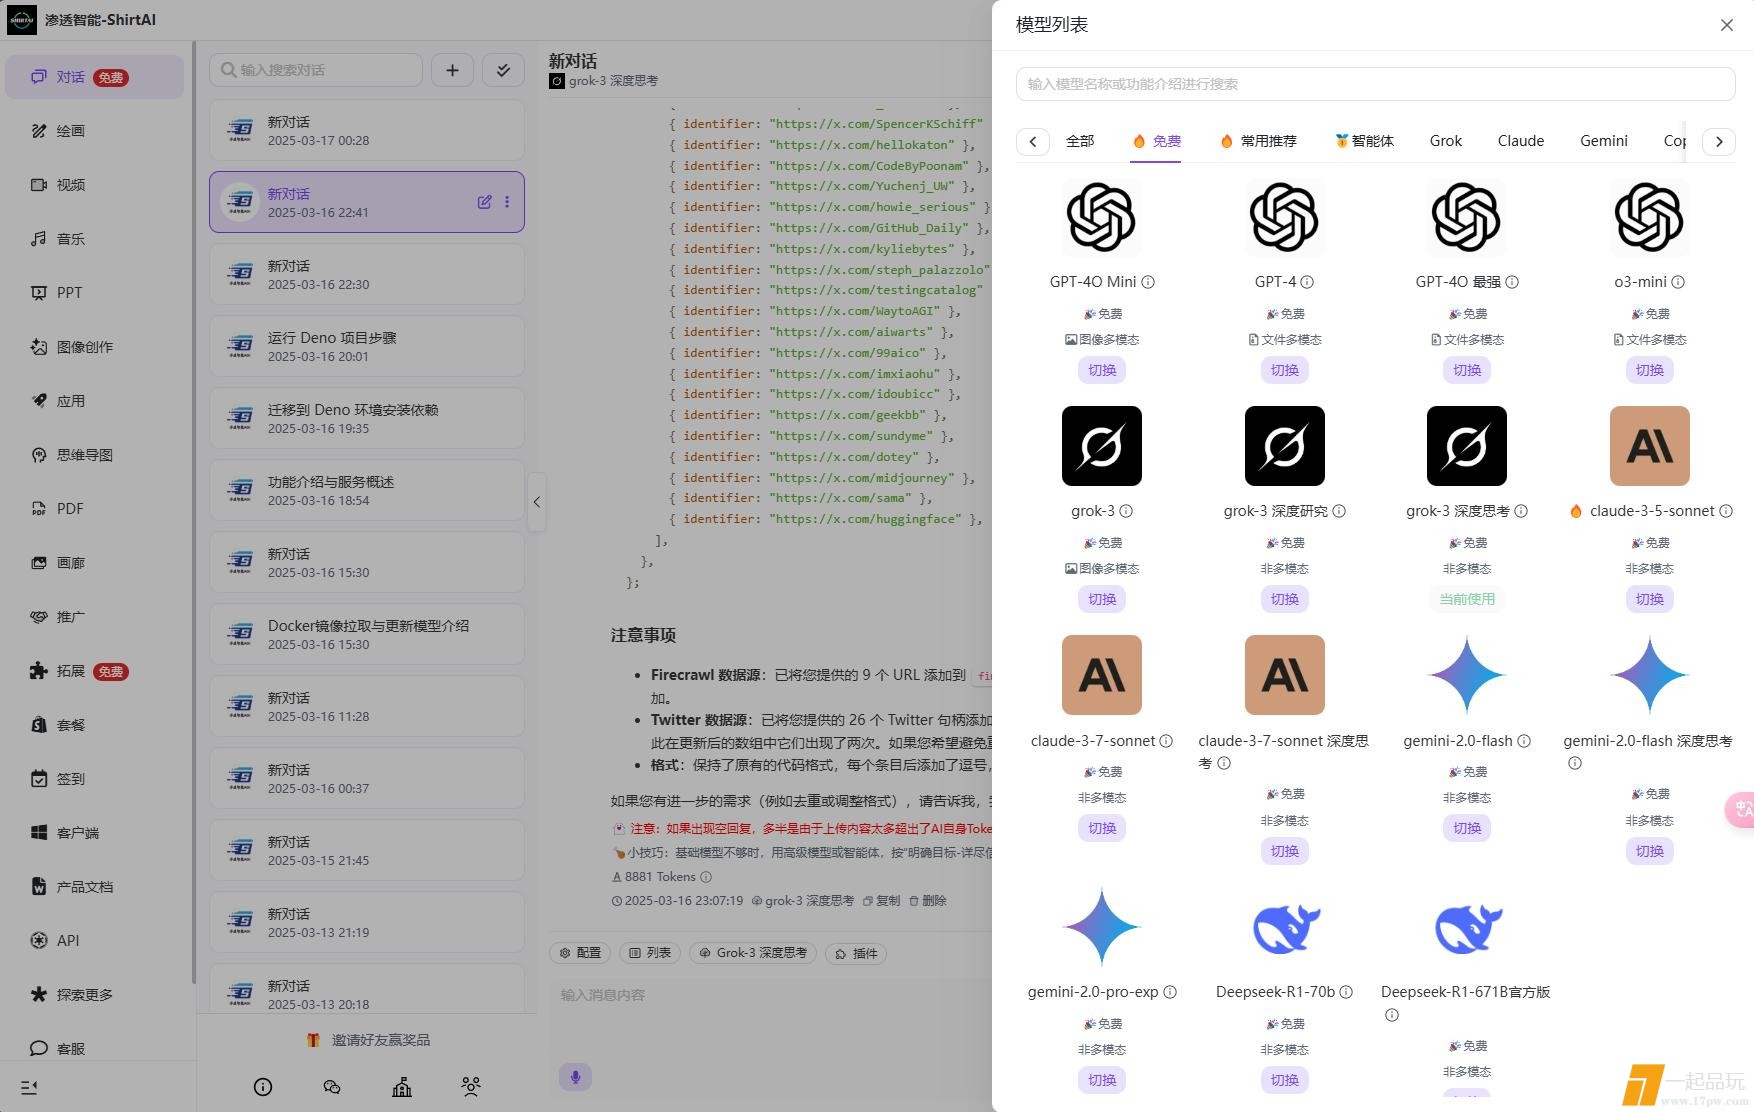Image resolution: width=1754 pixels, height=1112 pixels.
Task: Select the Grok tab
Action: click(x=1446, y=141)
